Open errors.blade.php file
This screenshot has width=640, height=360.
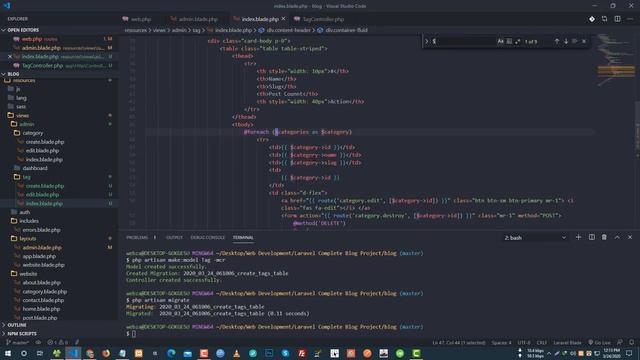[x=41, y=230]
